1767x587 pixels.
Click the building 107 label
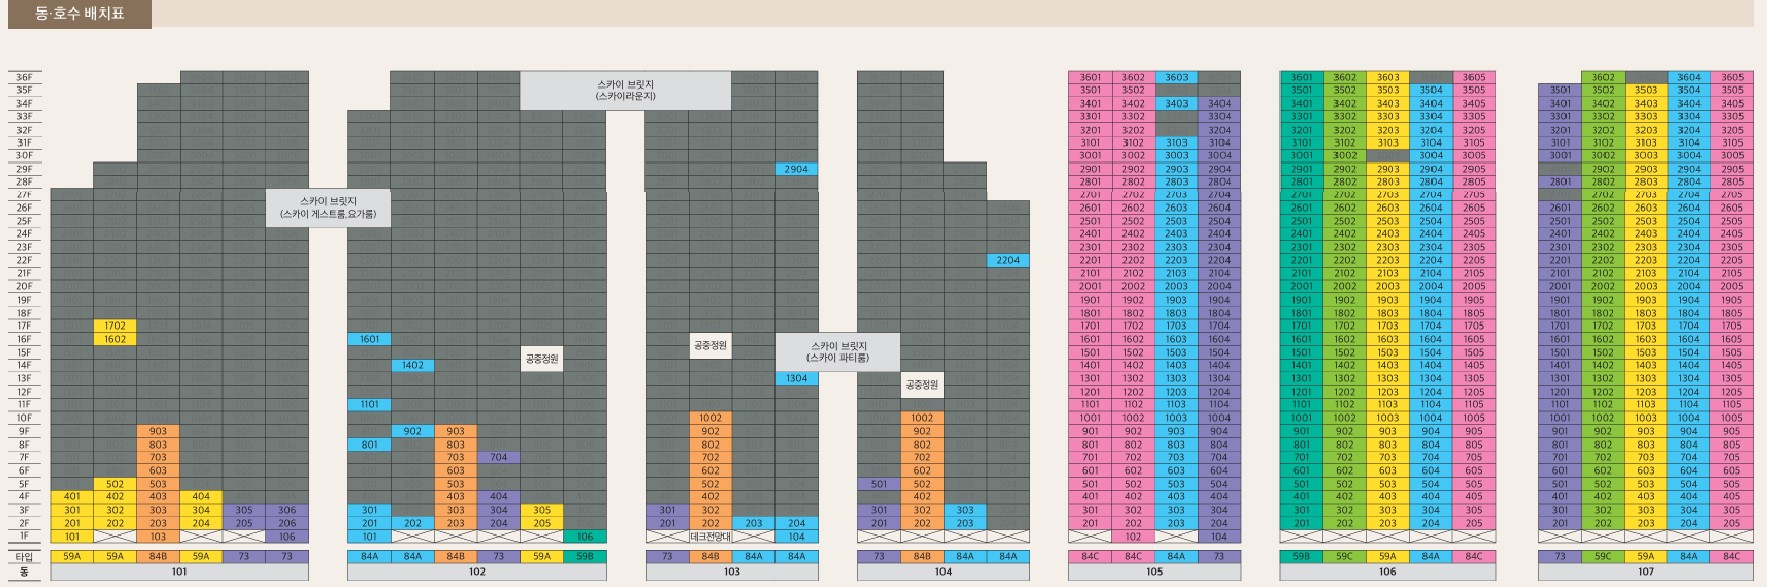[x=1646, y=572]
